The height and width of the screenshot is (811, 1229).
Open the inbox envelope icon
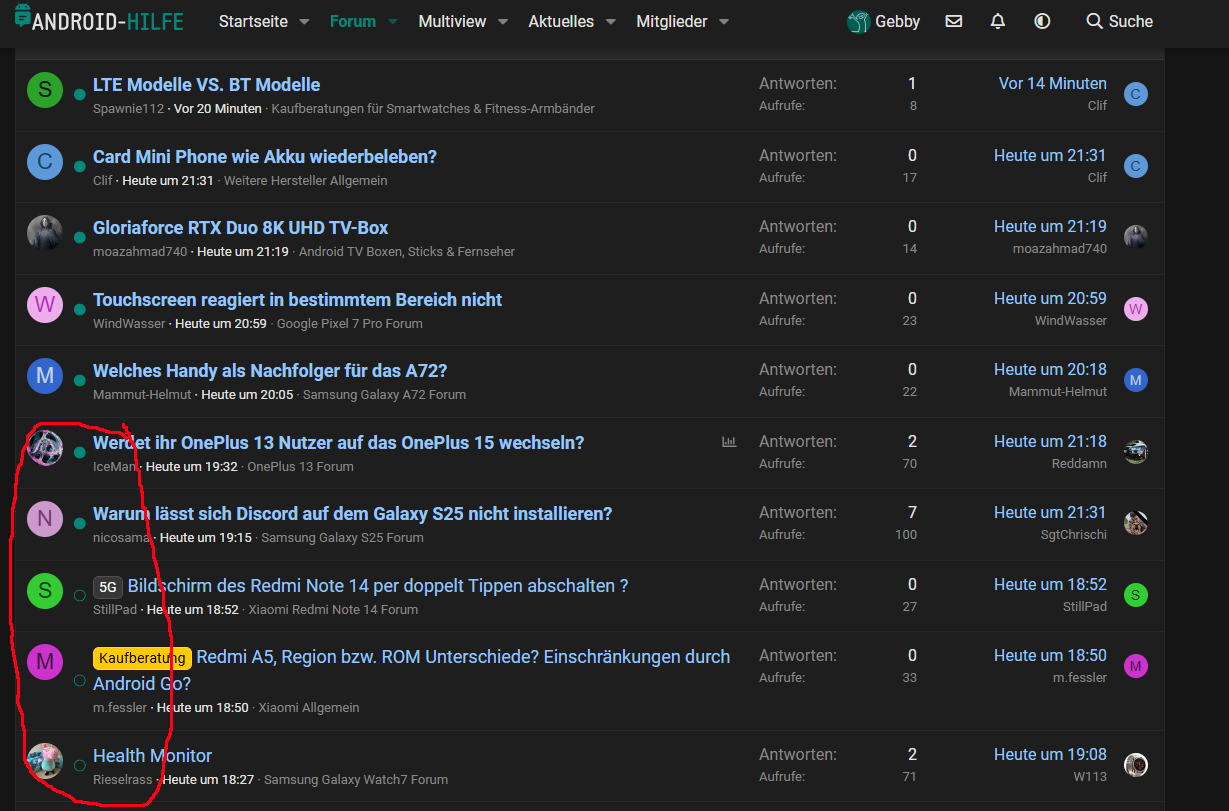point(953,21)
